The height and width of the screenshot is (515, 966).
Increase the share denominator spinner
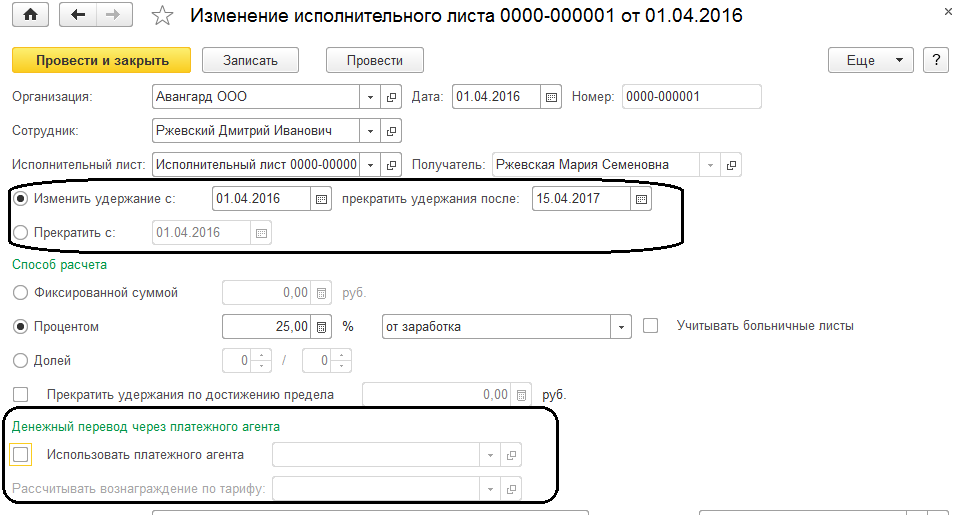coord(341,355)
